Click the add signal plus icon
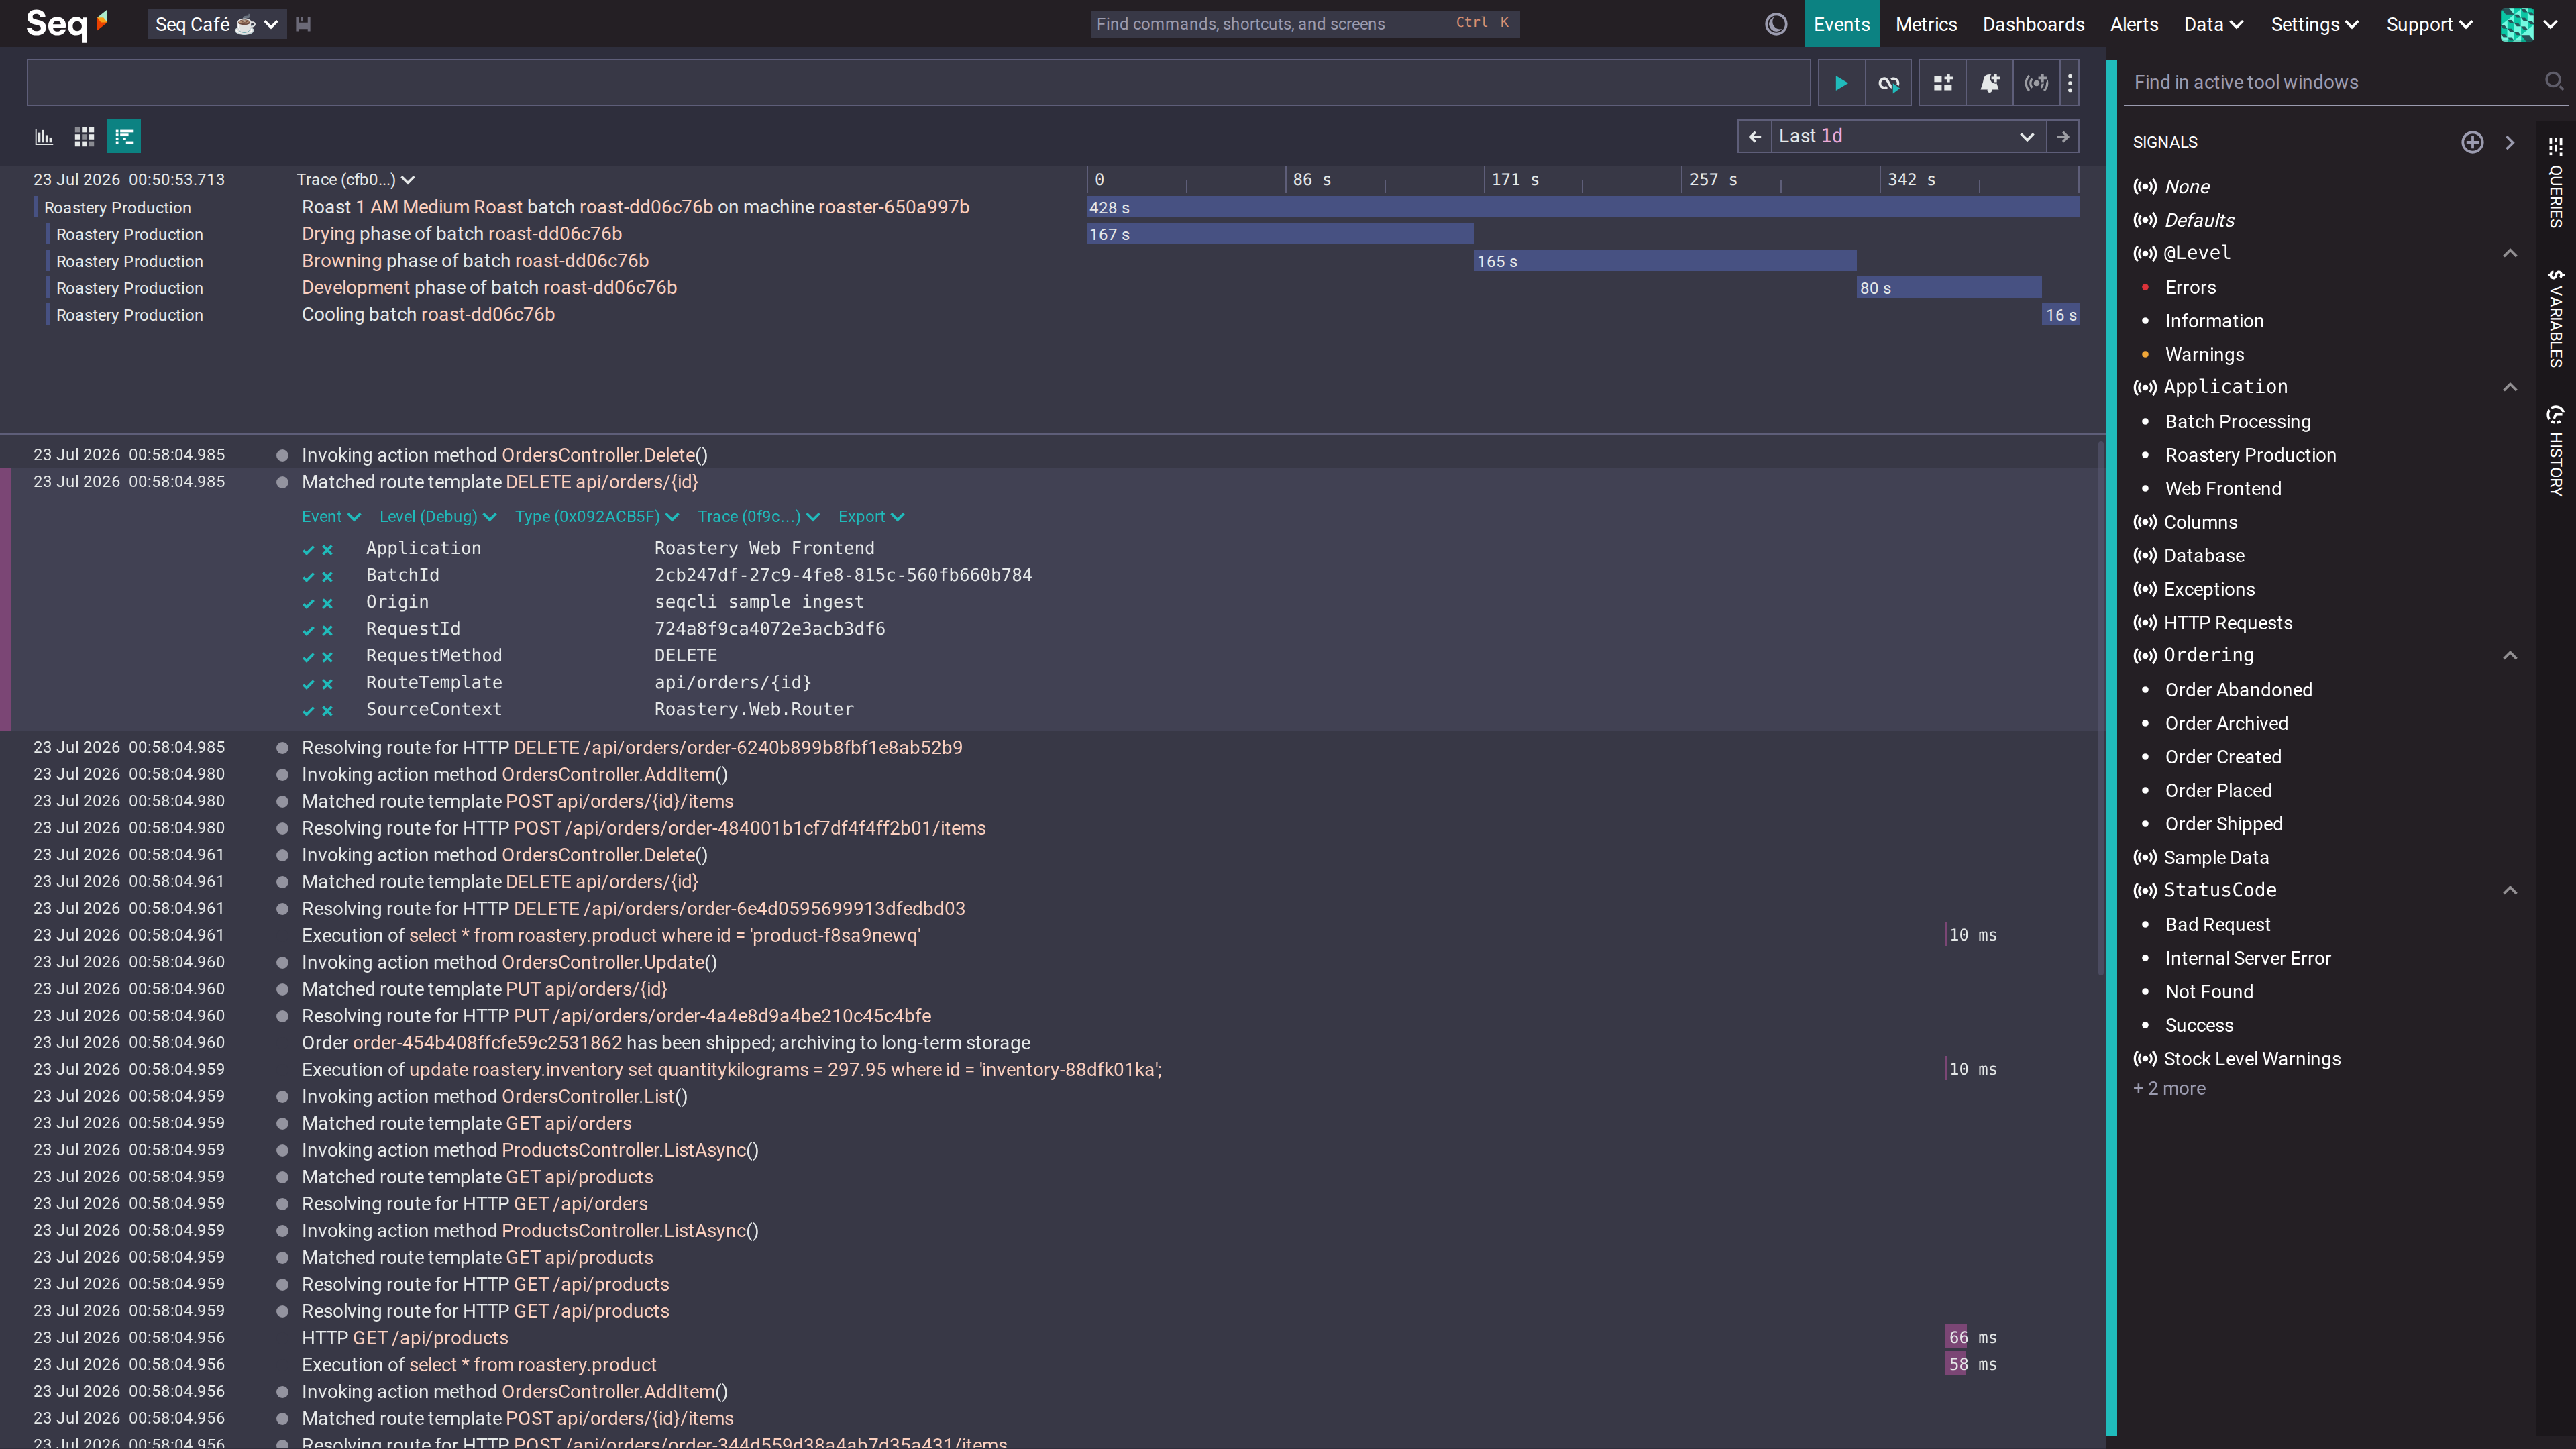Viewport: 2576px width, 1449px height. (x=2472, y=142)
